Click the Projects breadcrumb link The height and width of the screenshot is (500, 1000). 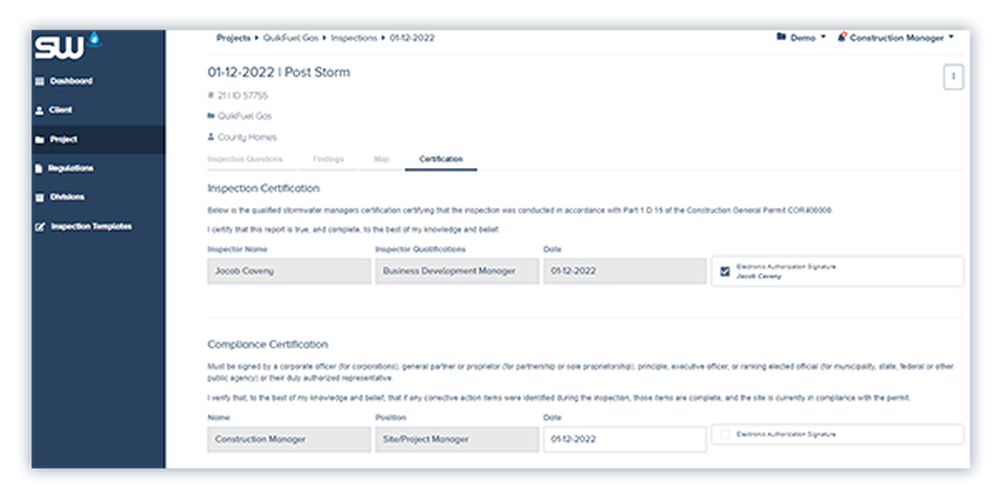tap(233, 37)
